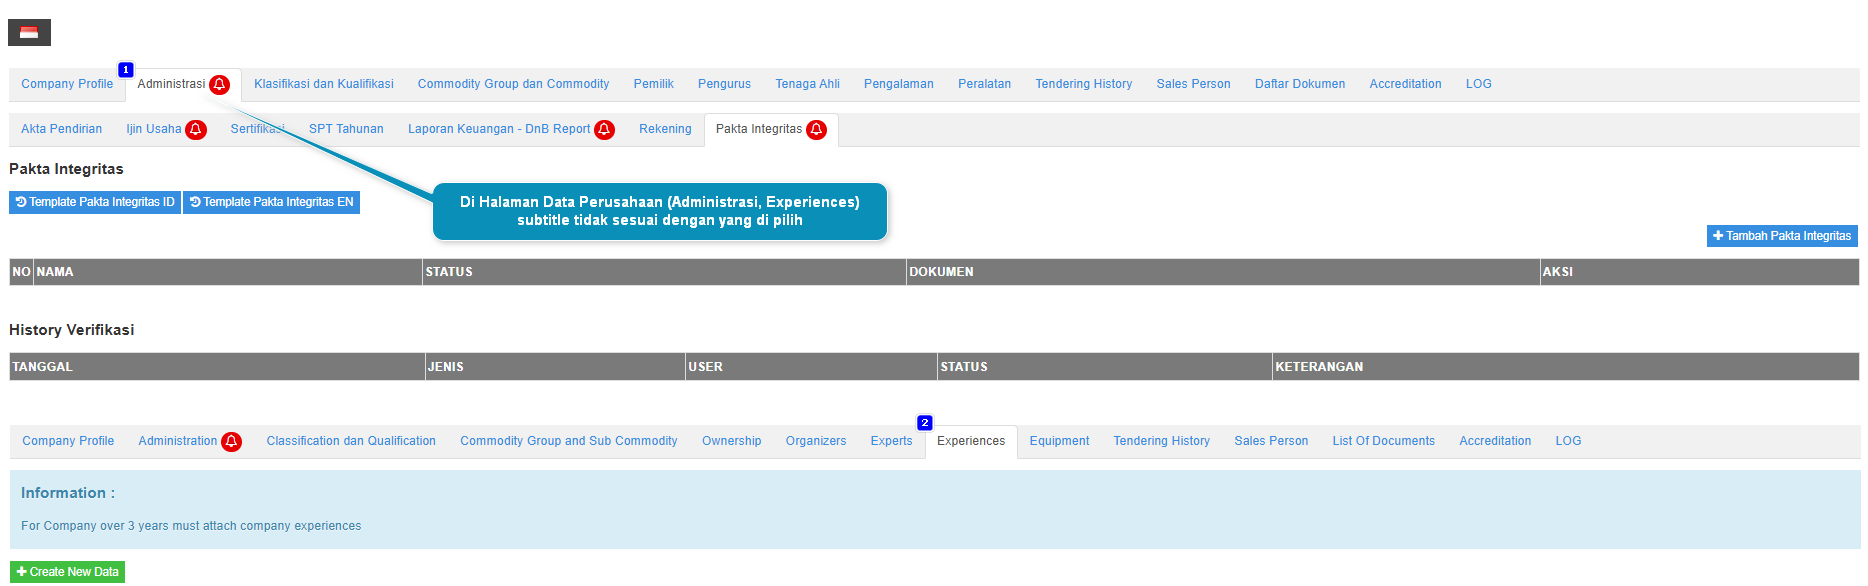
Task: Click the AKSI column header
Action: pyautogui.click(x=1699, y=272)
